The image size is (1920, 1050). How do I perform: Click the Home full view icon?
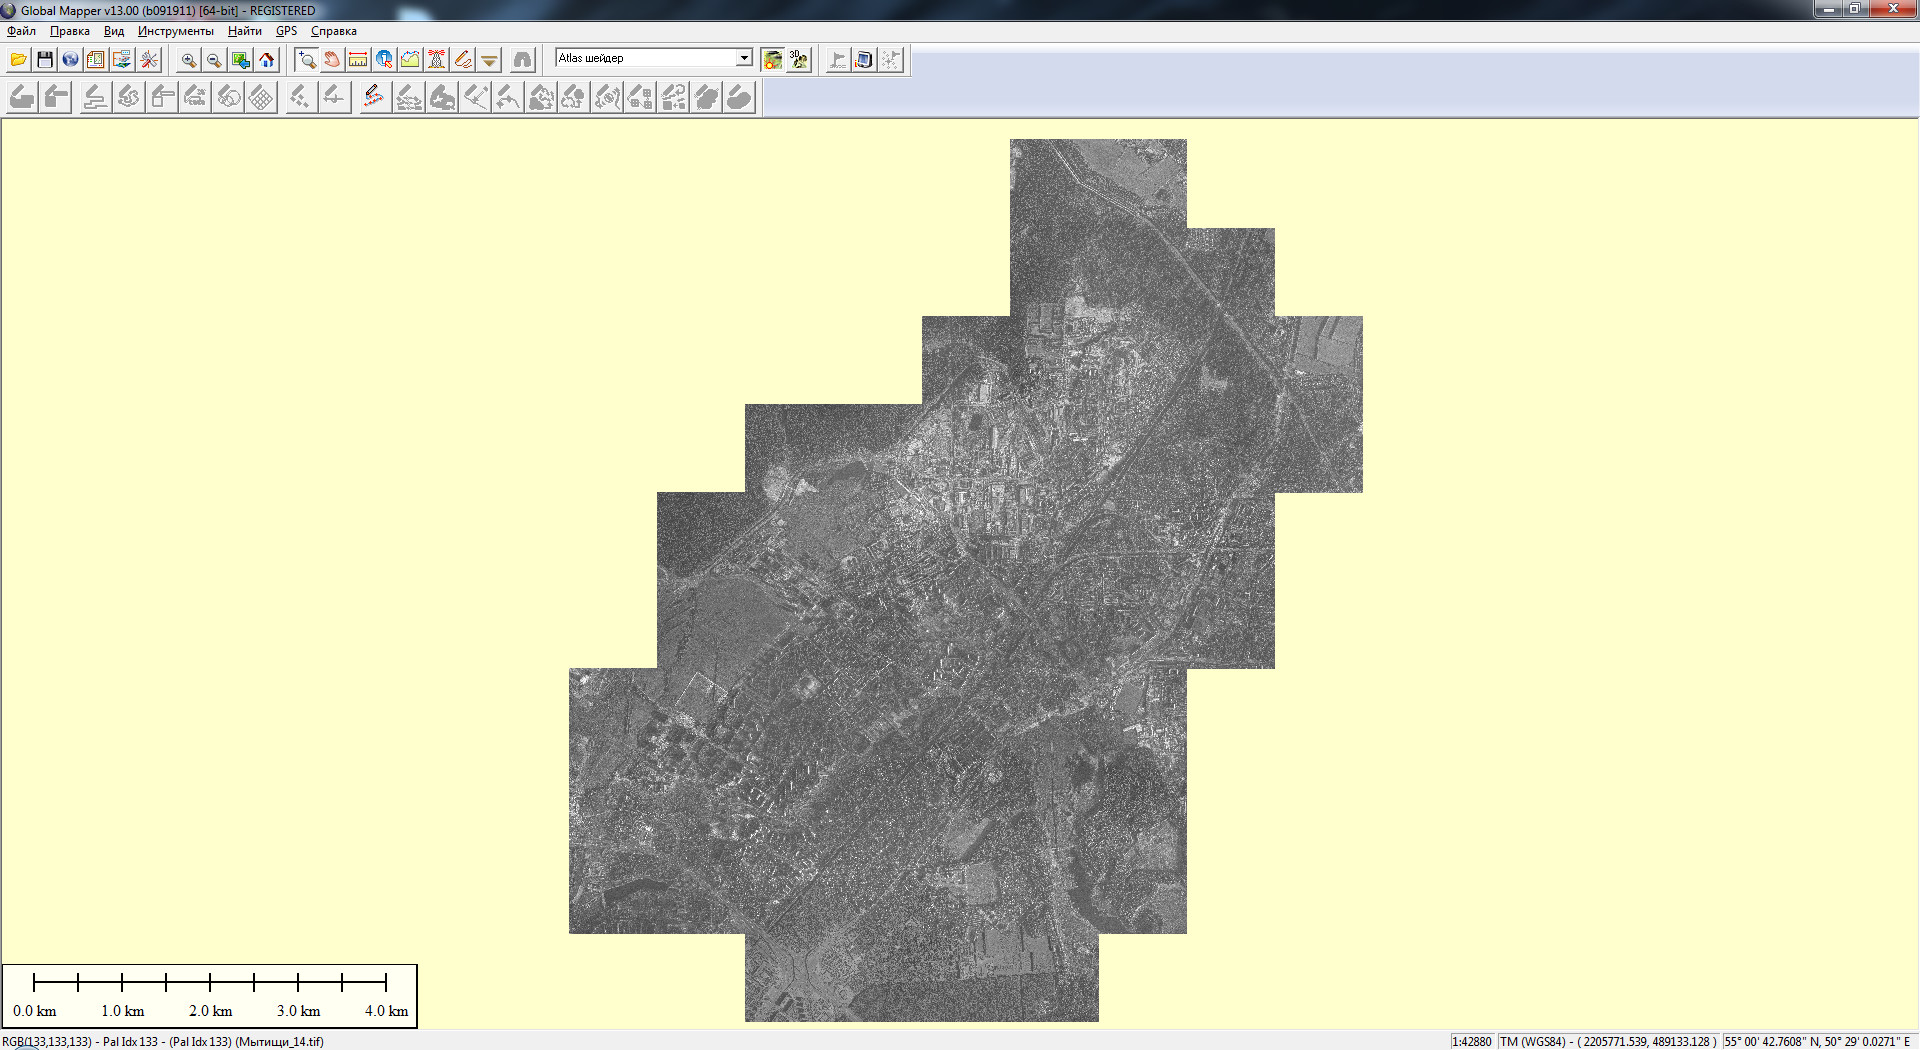click(267, 60)
